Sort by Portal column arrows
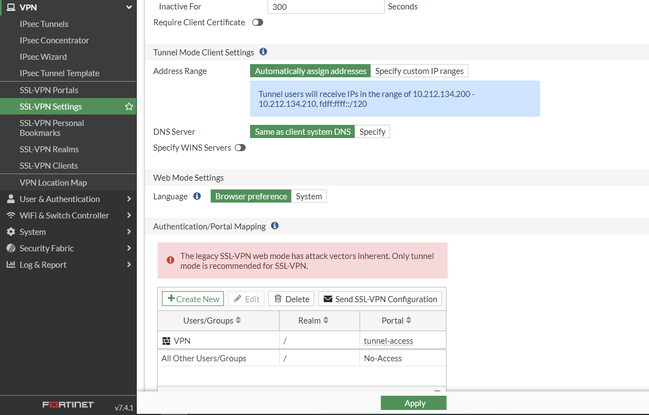The image size is (649, 415). [409, 320]
